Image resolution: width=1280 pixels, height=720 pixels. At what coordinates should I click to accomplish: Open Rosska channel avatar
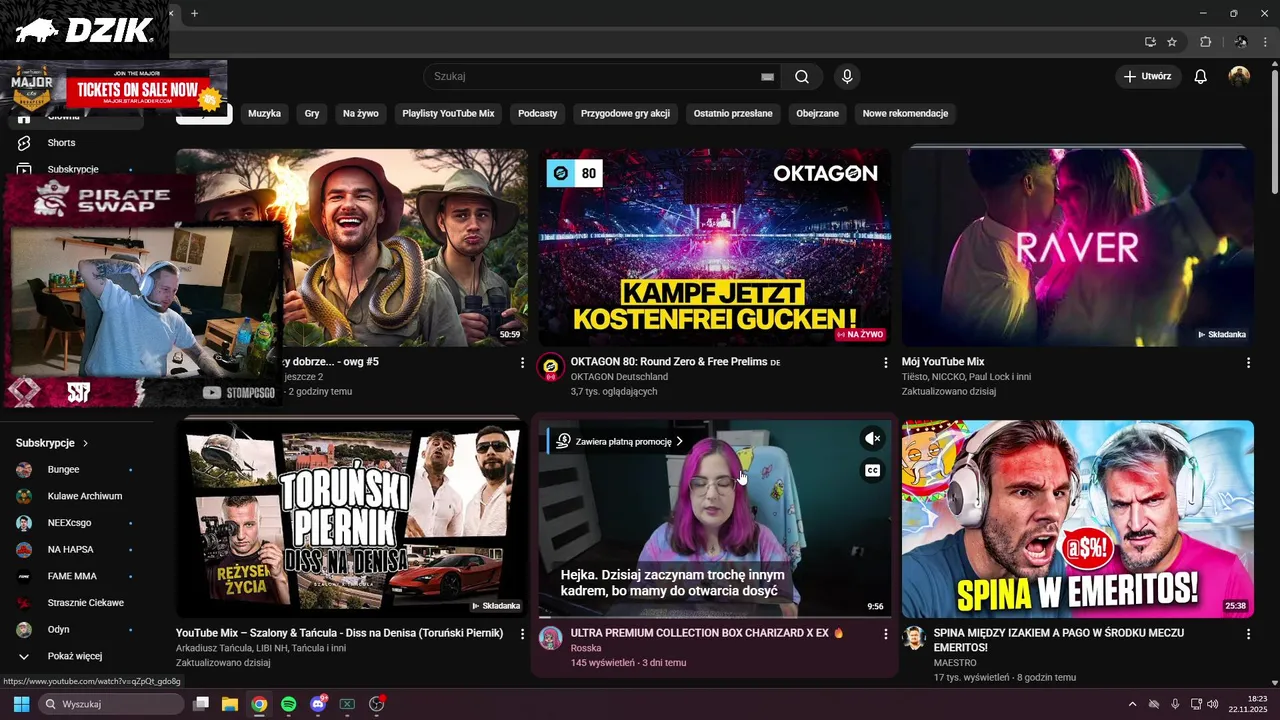550,638
